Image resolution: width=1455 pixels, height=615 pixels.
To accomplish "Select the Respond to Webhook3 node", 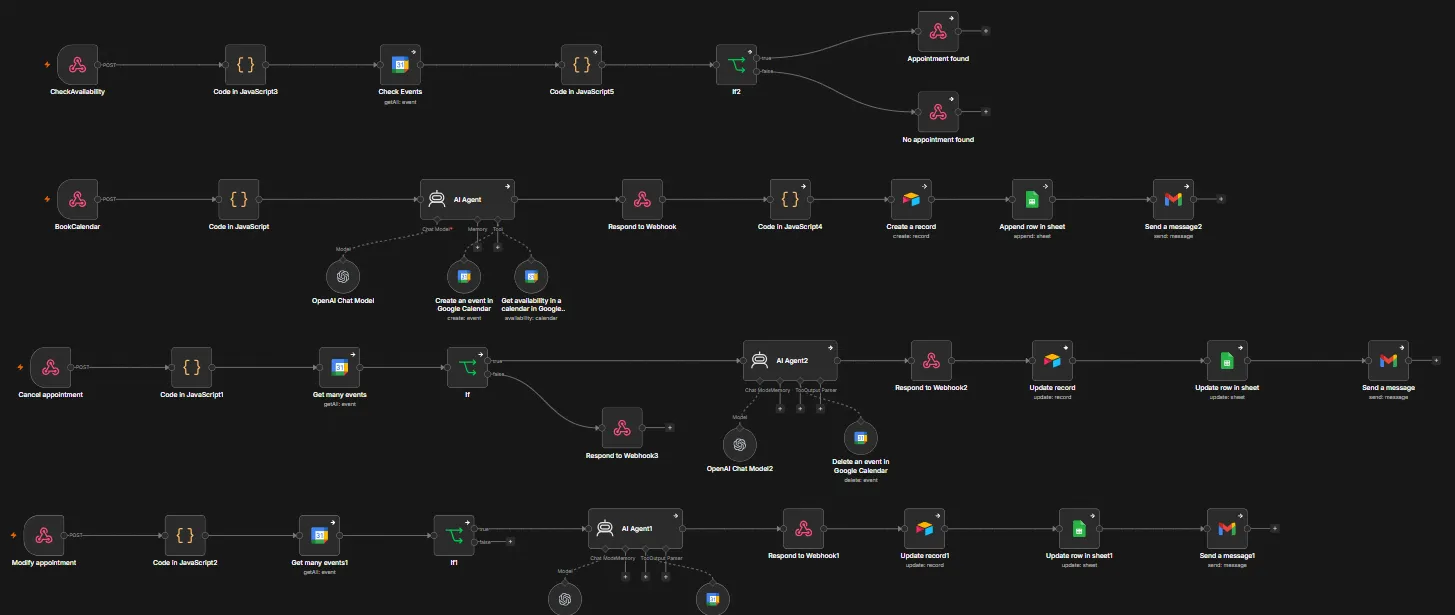I will [621, 427].
